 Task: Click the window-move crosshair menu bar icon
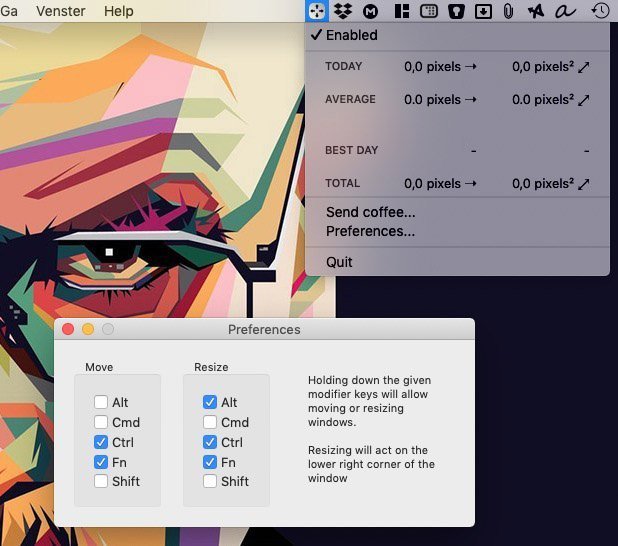(x=317, y=11)
